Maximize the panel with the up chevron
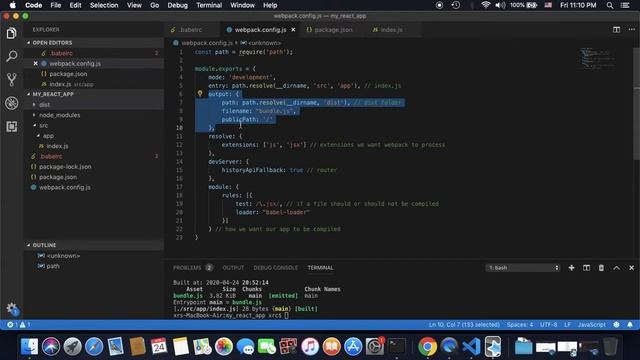 [x=616, y=268]
